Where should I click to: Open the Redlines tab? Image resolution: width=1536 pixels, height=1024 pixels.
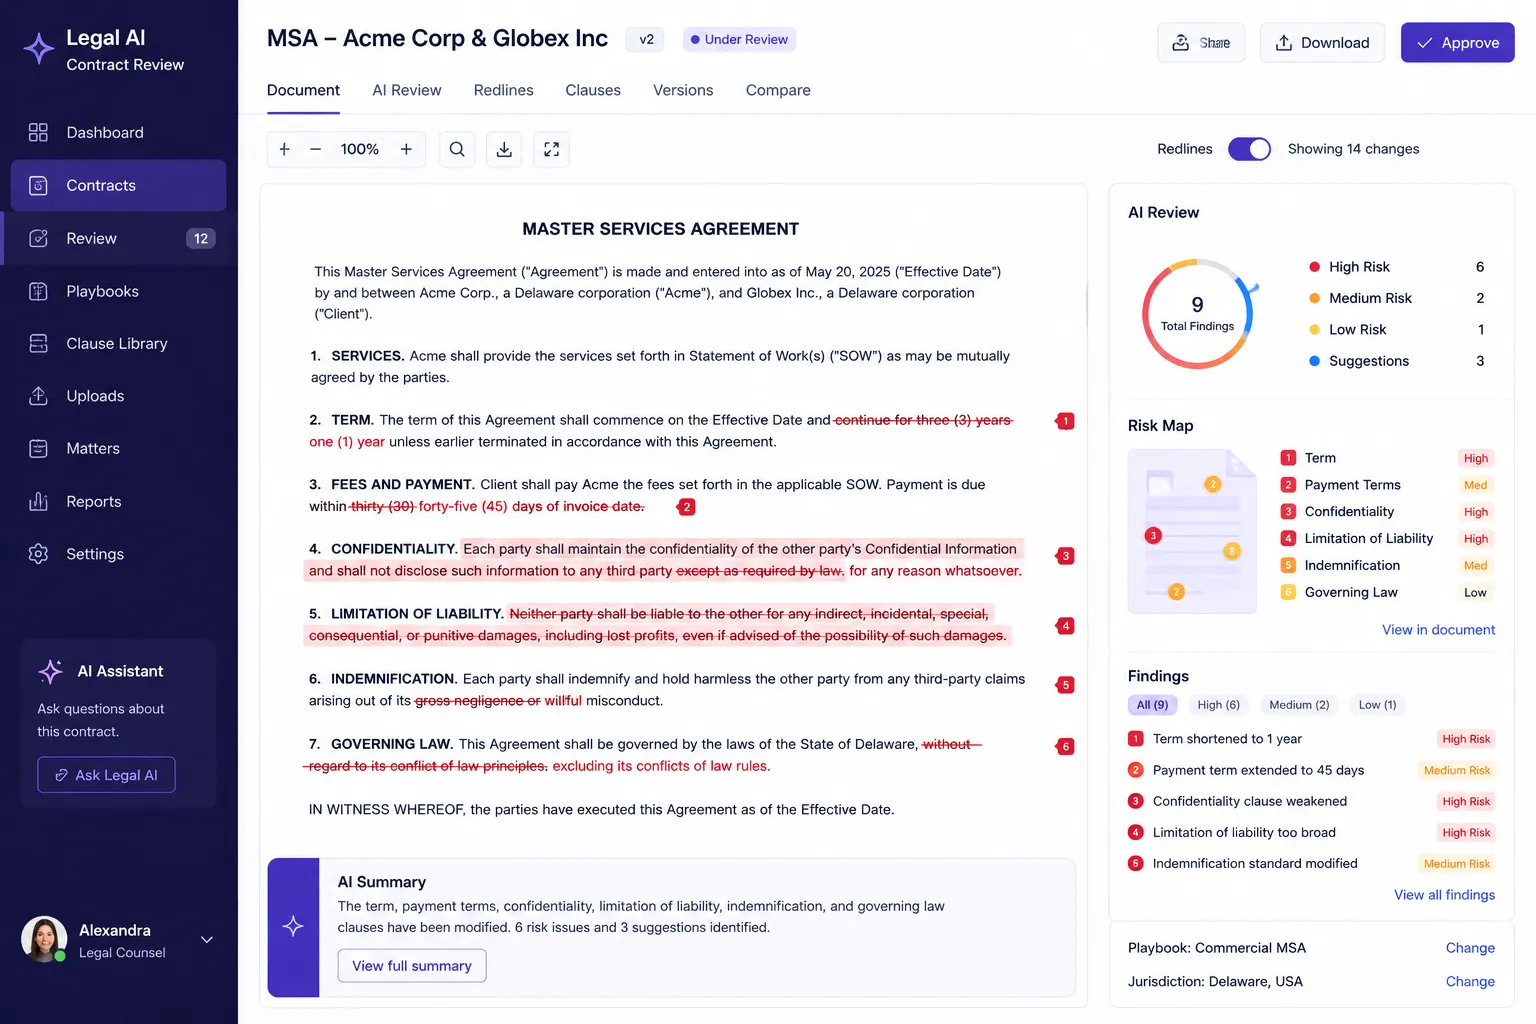click(x=503, y=90)
